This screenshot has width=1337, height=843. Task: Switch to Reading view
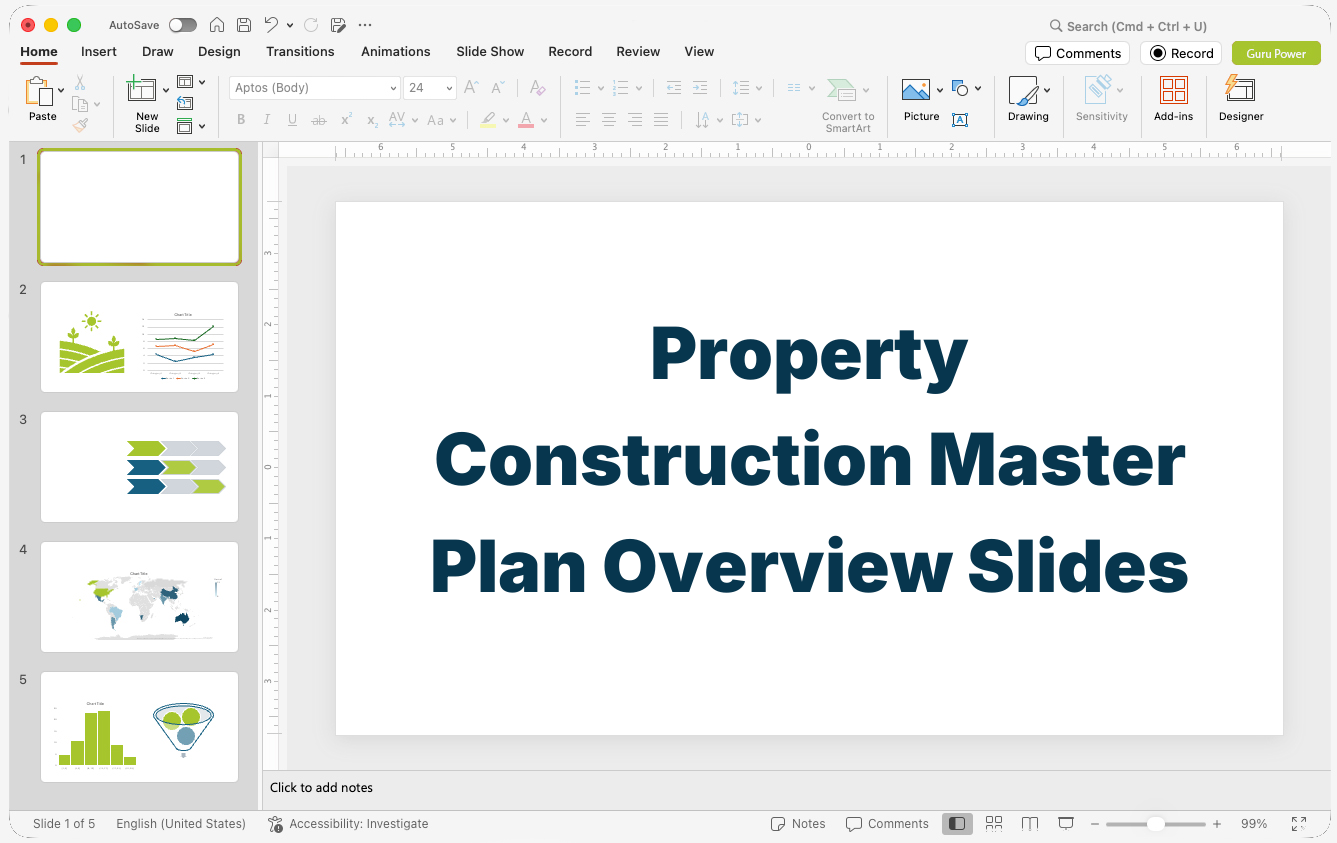[x=1030, y=824]
